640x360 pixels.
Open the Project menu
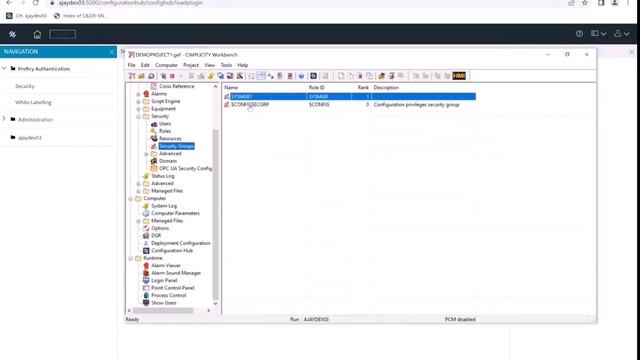[x=191, y=65]
